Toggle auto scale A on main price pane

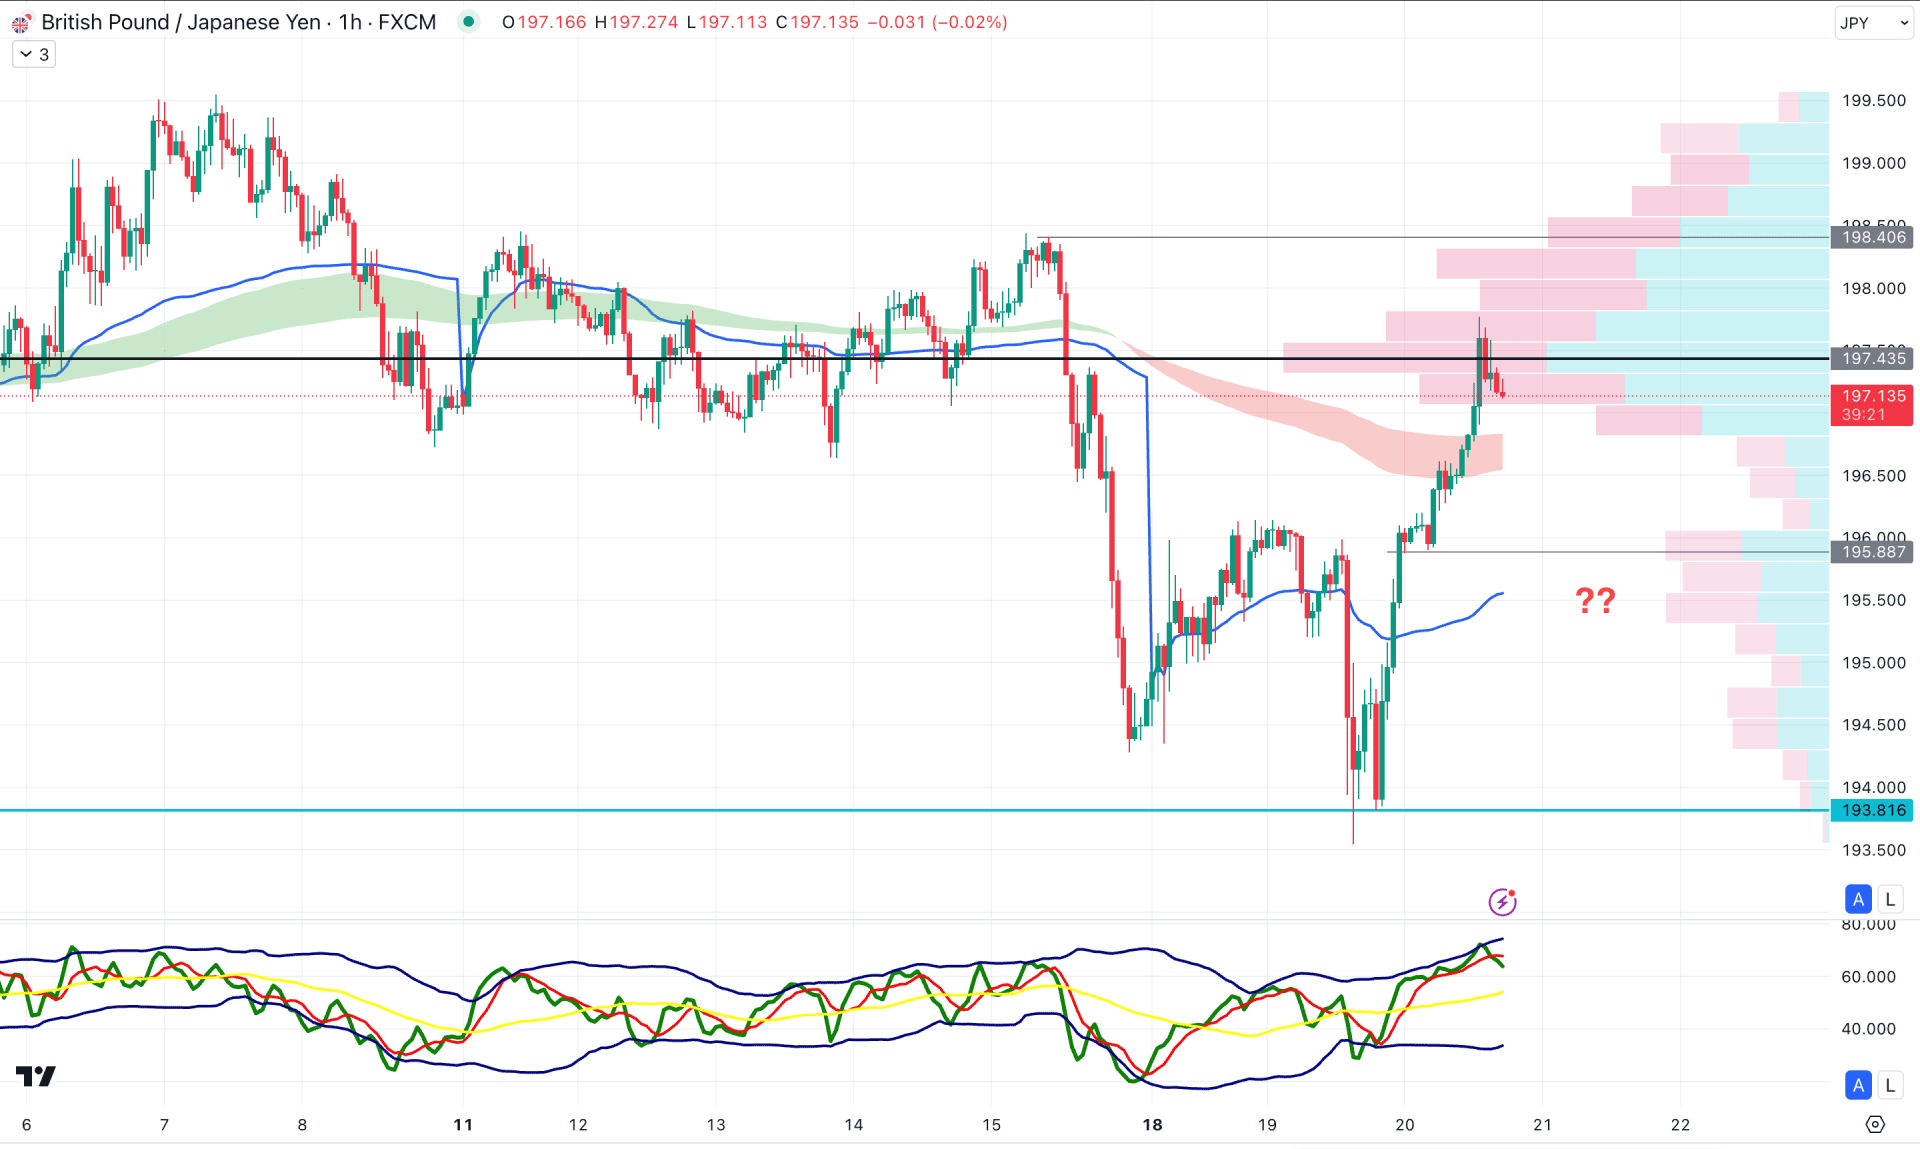point(1858,898)
